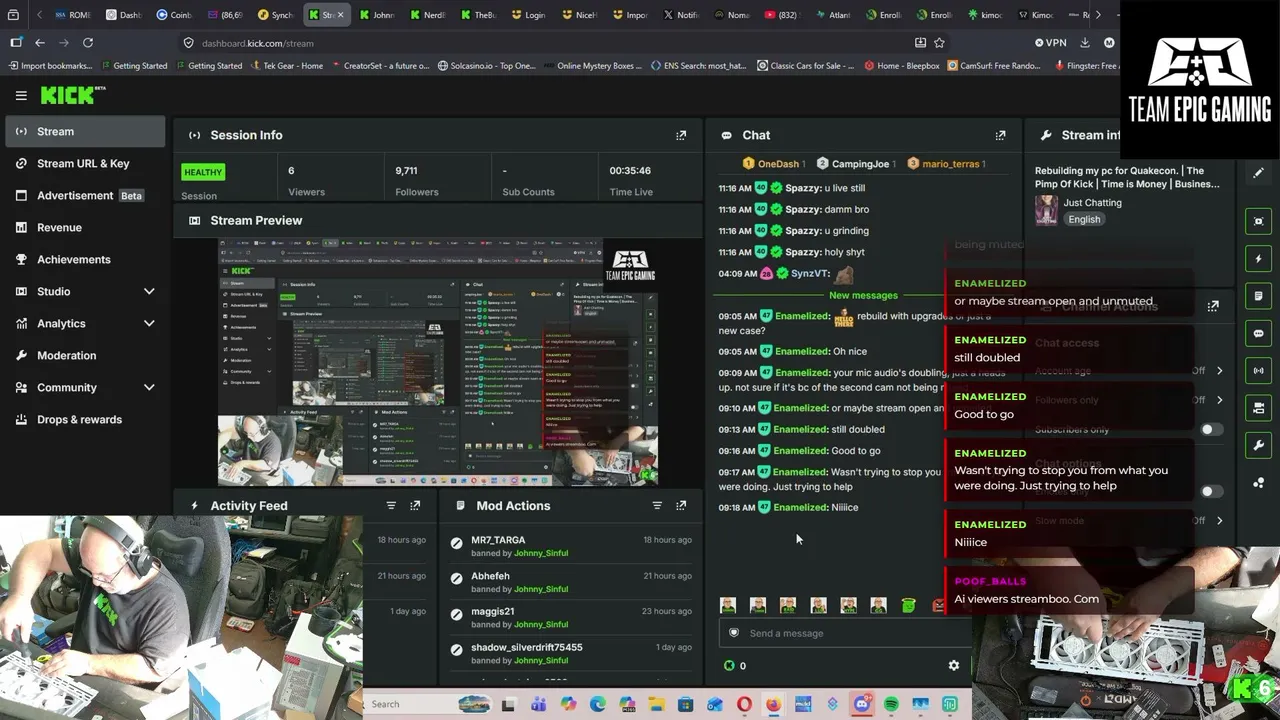The width and height of the screenshot is (1280, 720).
Task: Click the 'maggis21' ban entry
Action: [573, 618]
